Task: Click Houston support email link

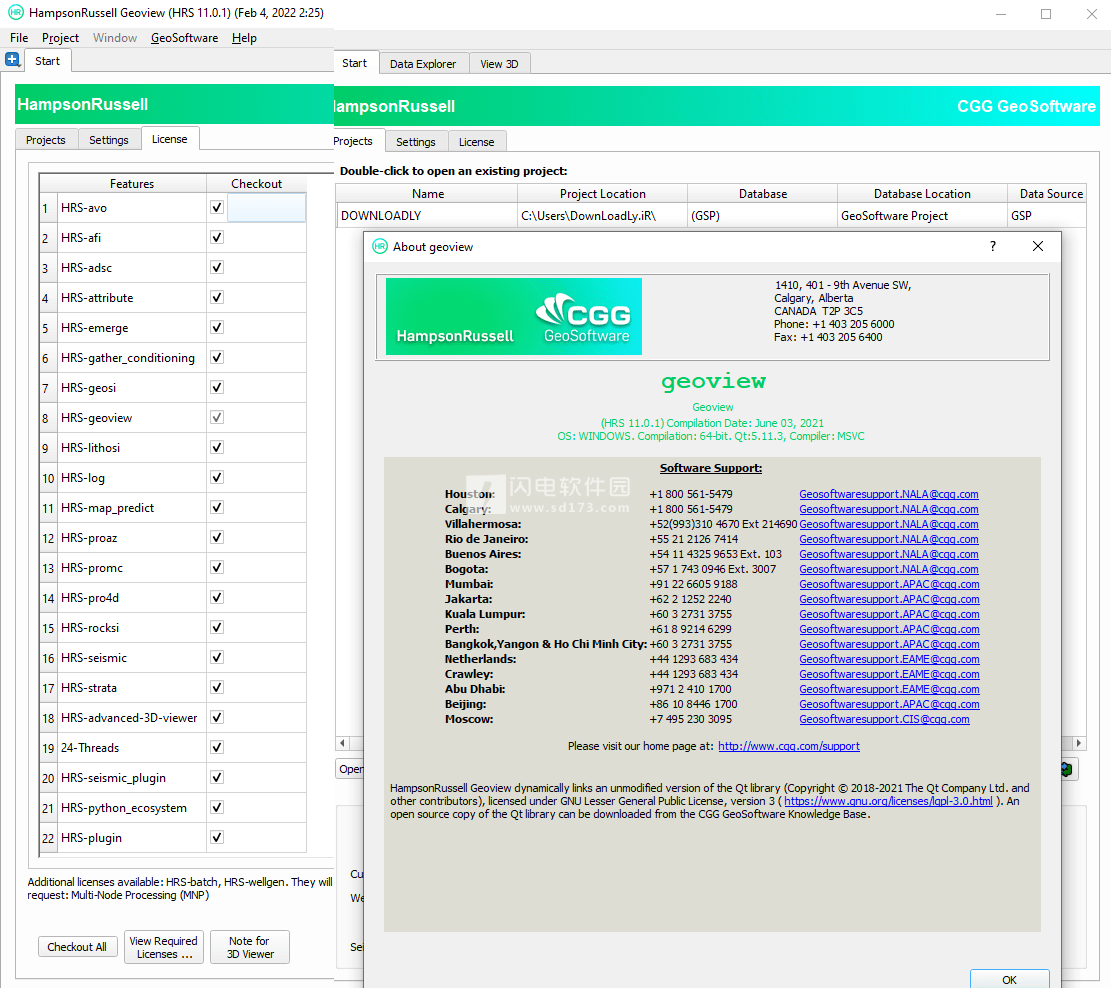Action: [x=889, y=494]
